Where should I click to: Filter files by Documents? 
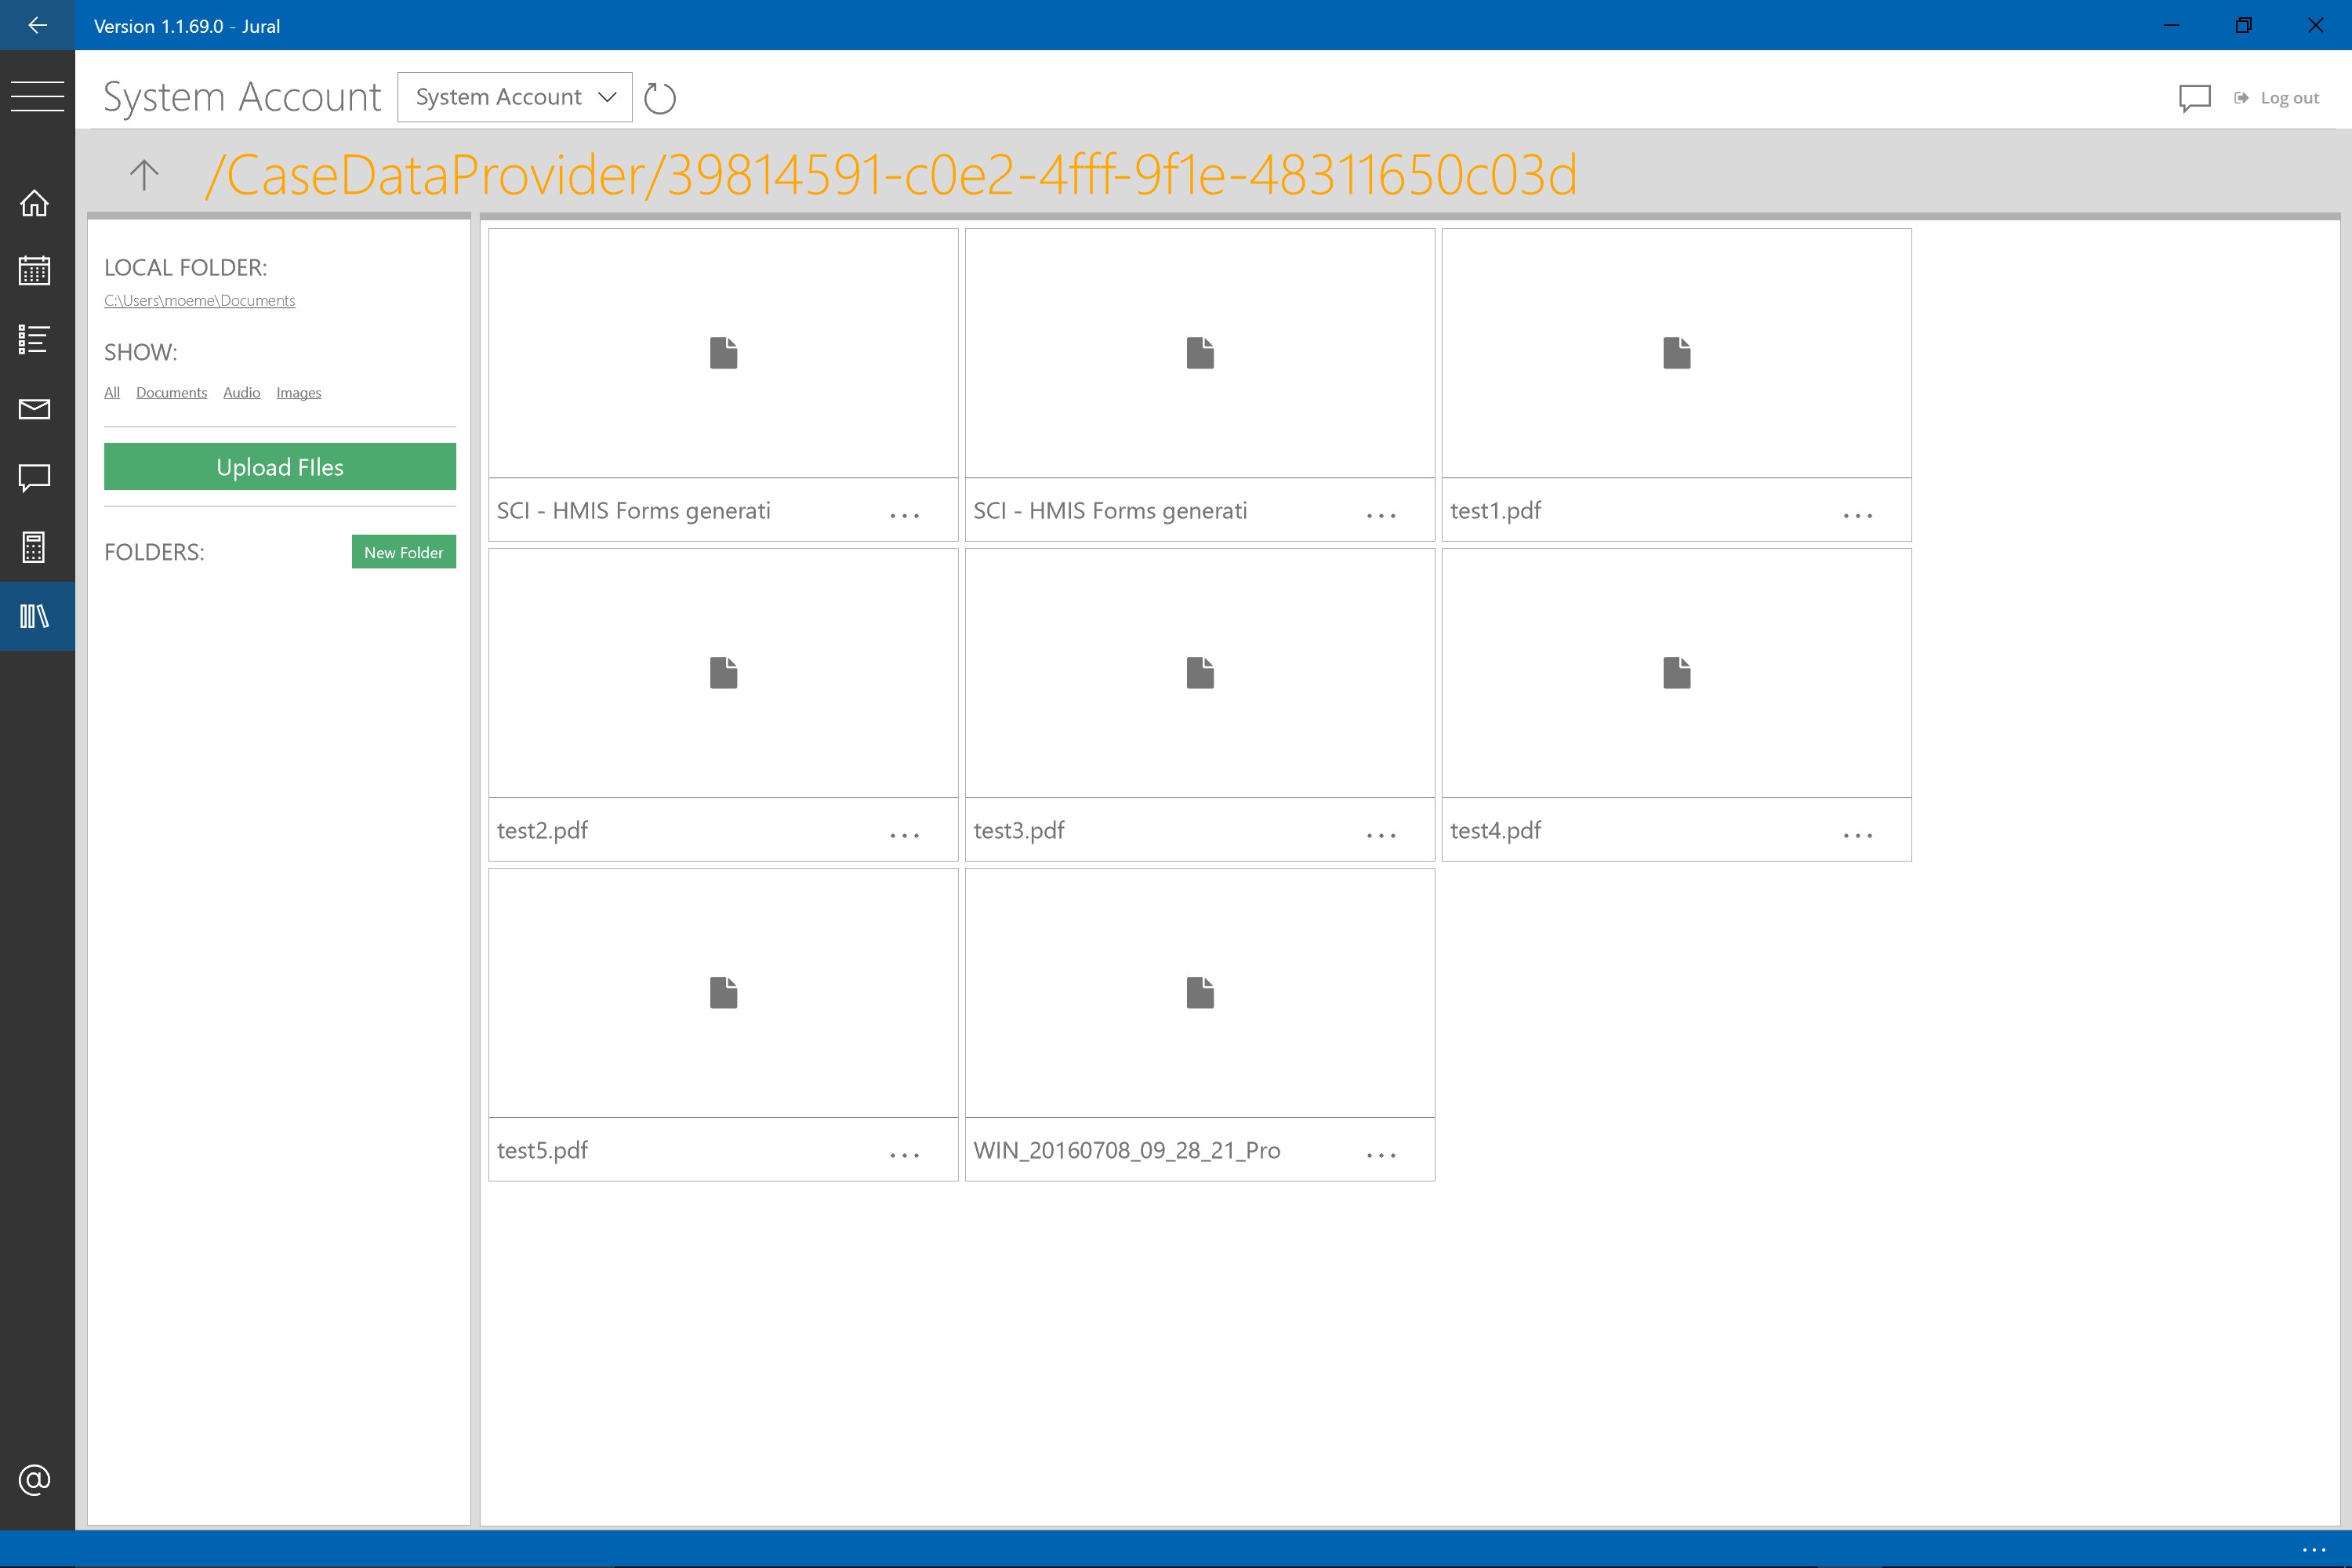(x=171, y=393)
